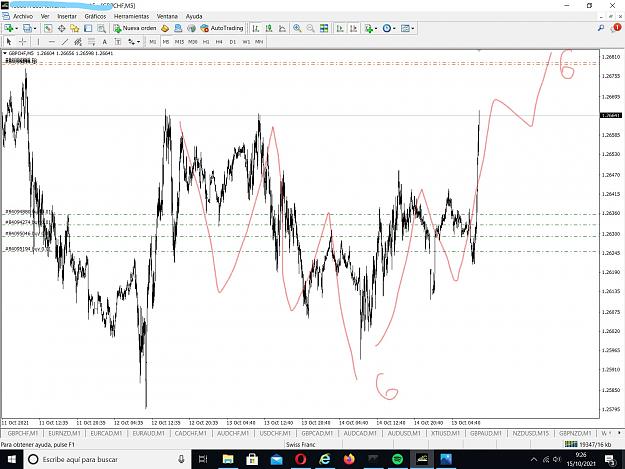Switch to M15 timeframe
625x469 pixels.
point(179,42)
